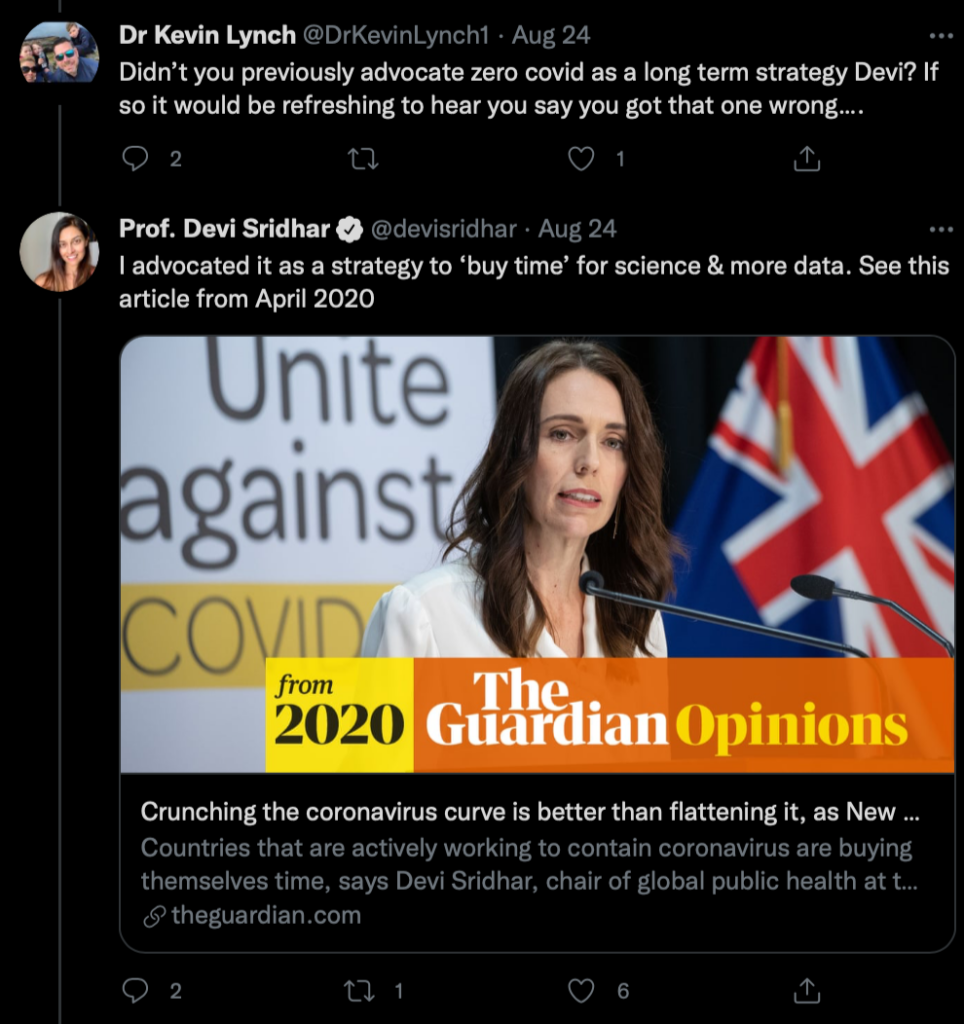
Task: Click the Dr Kevin Lynch display name
Action: (x=207, y=35)
